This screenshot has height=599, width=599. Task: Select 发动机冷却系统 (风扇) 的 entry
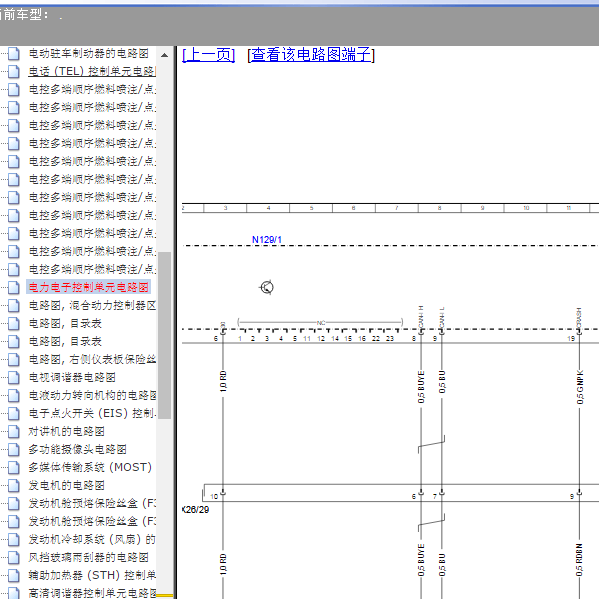[x=92, y=539]
